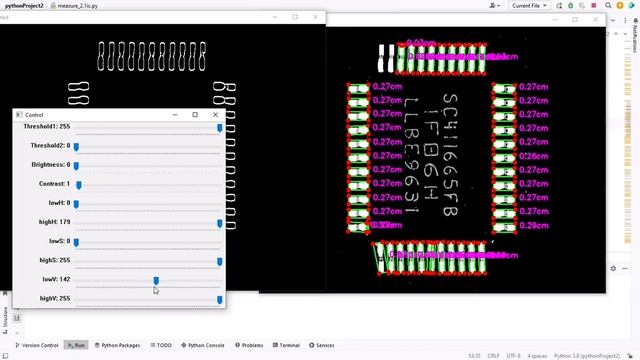Maximize the measurement result image window
Screen dimensions: 640x360
coord(575,20)
